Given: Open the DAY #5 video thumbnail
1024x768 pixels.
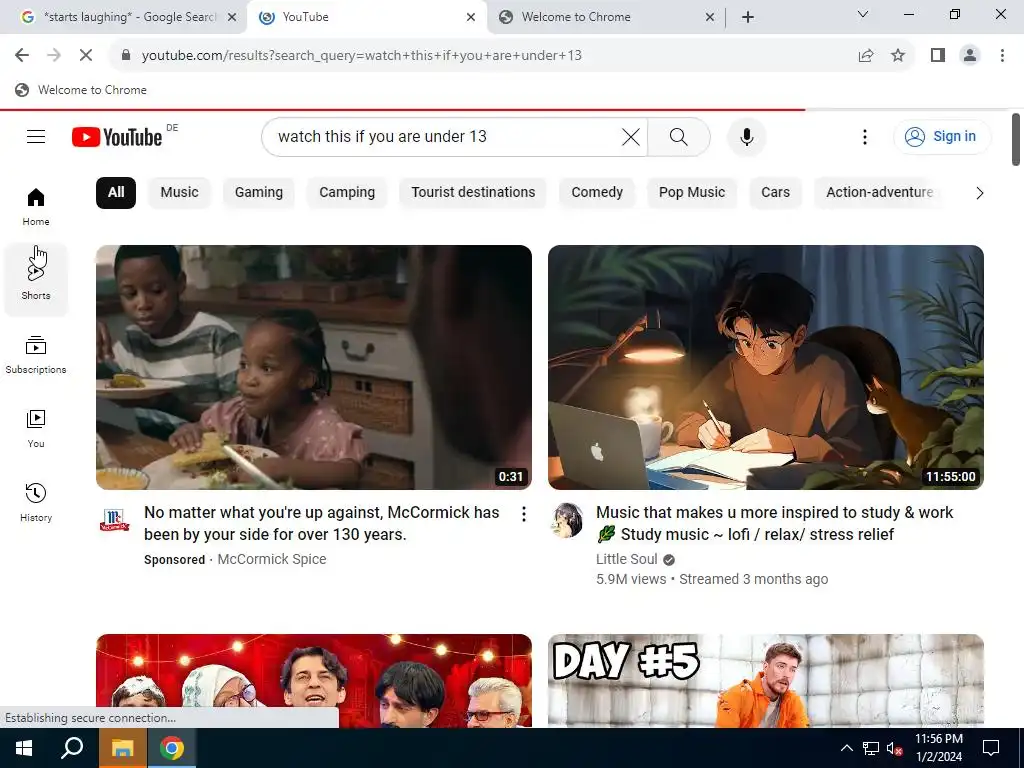Looking at the screenshot, I should pyautogui.click(x=765, y=680).
